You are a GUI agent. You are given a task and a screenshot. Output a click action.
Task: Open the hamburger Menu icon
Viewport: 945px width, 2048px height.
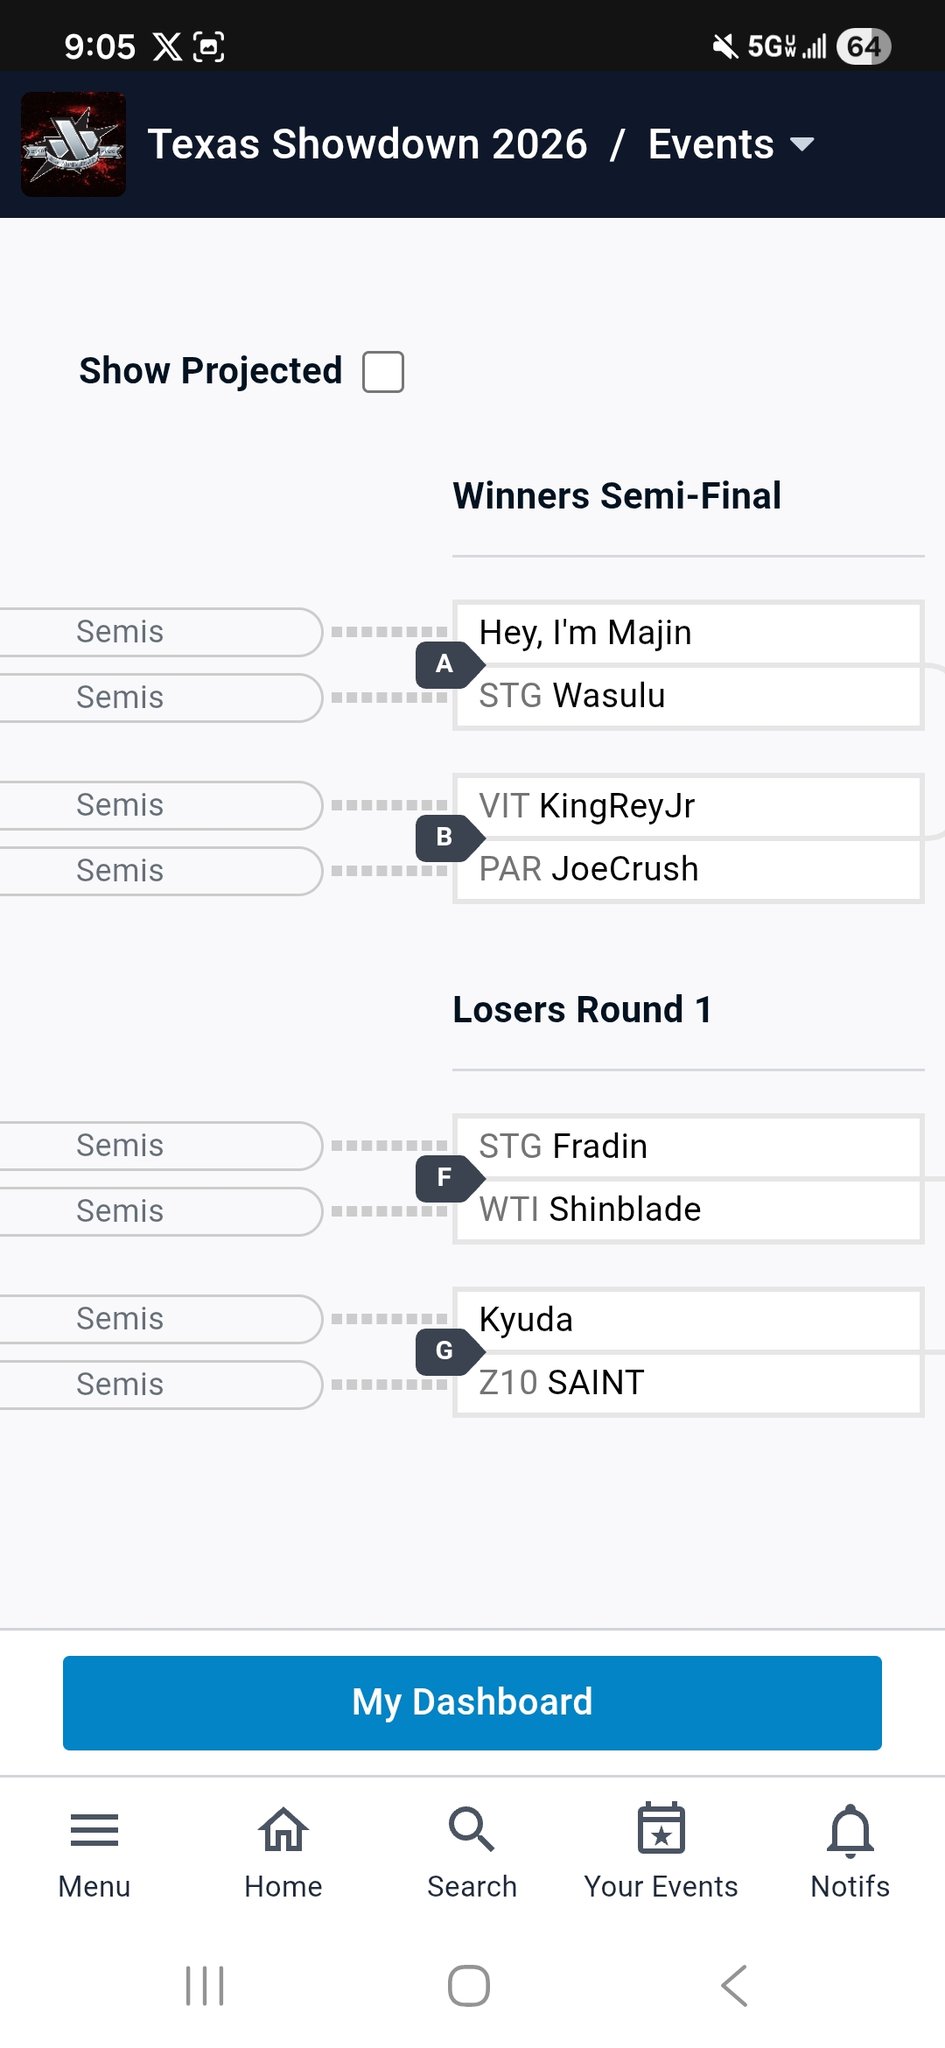click(x=95, y=1830)
